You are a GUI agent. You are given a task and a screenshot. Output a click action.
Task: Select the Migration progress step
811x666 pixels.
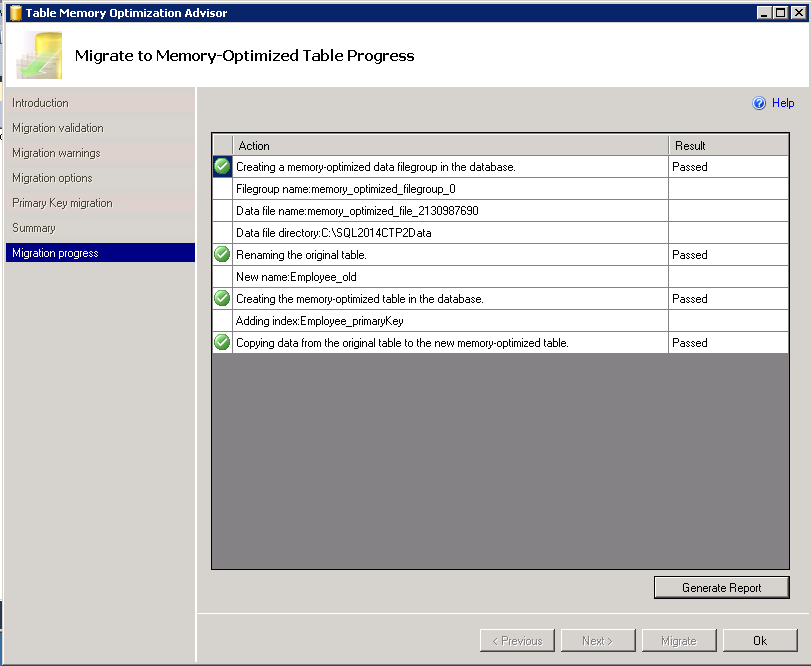coord(55,253)
